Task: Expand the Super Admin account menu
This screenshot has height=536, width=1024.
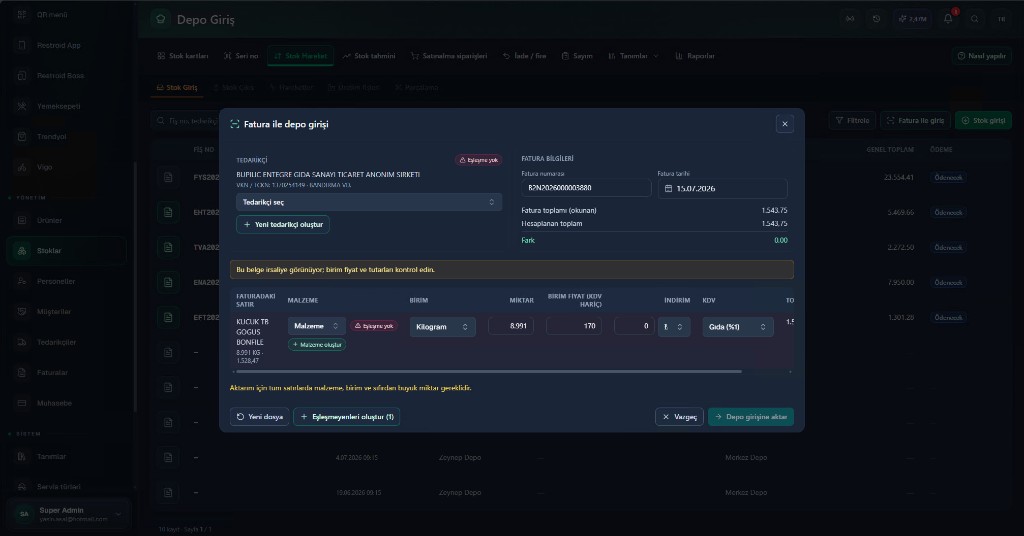Action: click(x=69, y=514)
